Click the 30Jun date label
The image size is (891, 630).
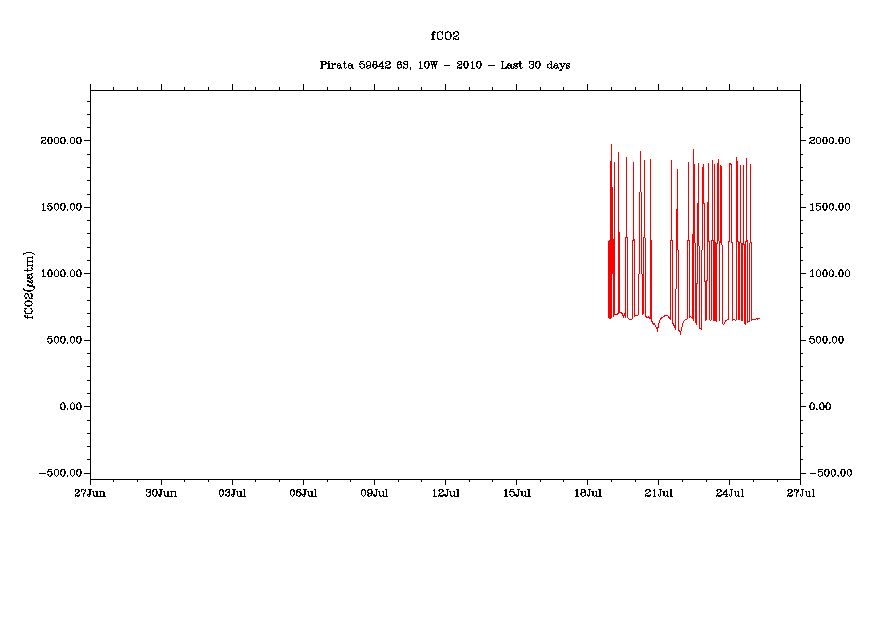pyautogui.click(x=161, y=493)
